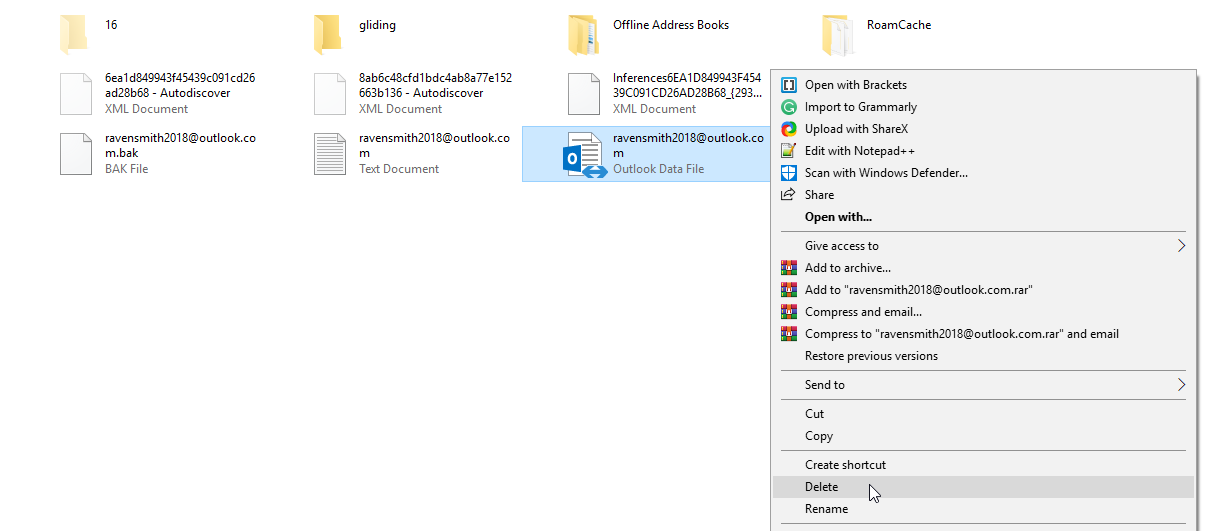The image size is (1206, 531).
Task: Select Rename in the context menu
Action: pos(826,509)
